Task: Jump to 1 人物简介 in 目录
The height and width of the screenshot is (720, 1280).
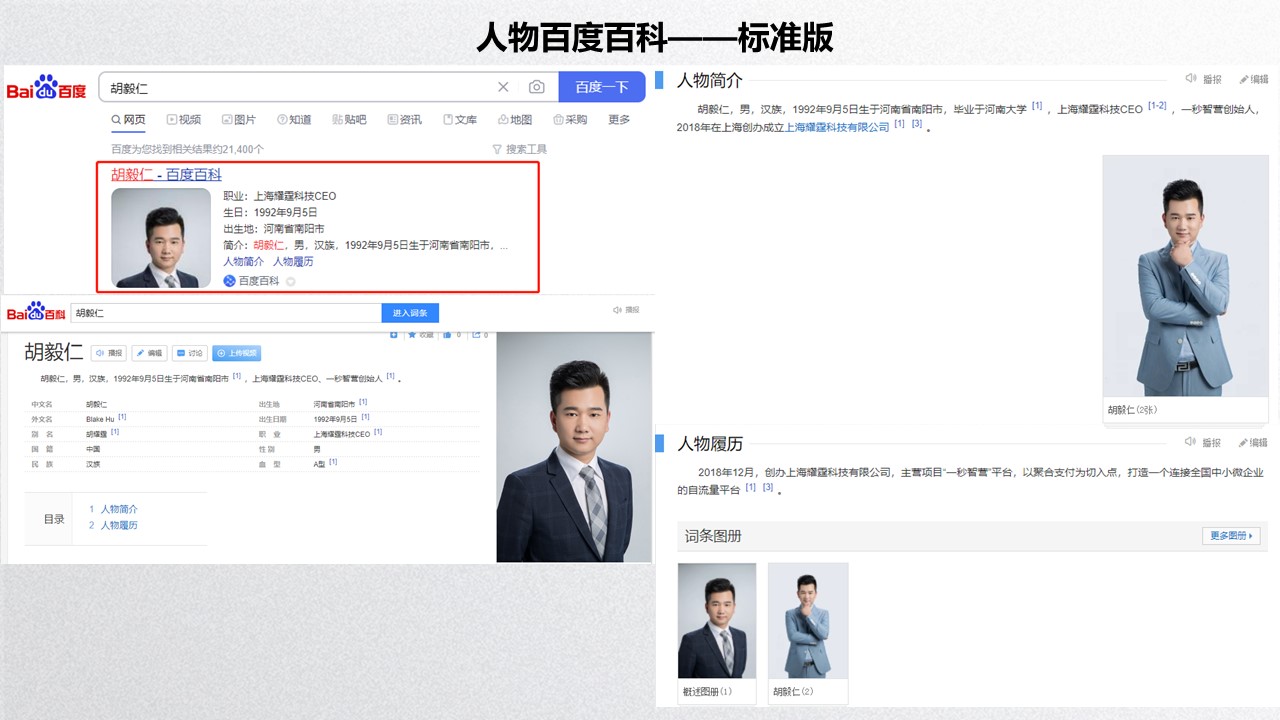Action: [x=113, y=510]
